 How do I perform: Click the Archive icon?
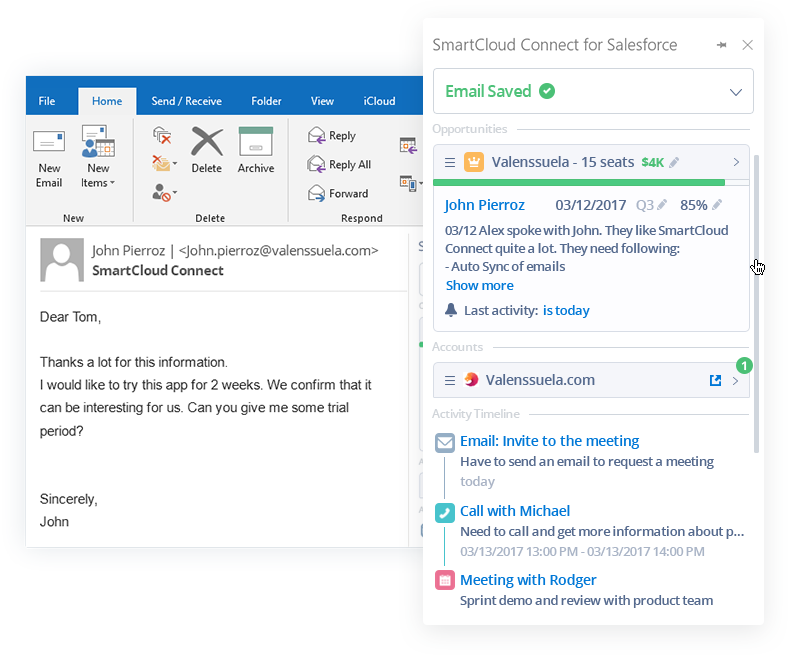tap(256, 141)
